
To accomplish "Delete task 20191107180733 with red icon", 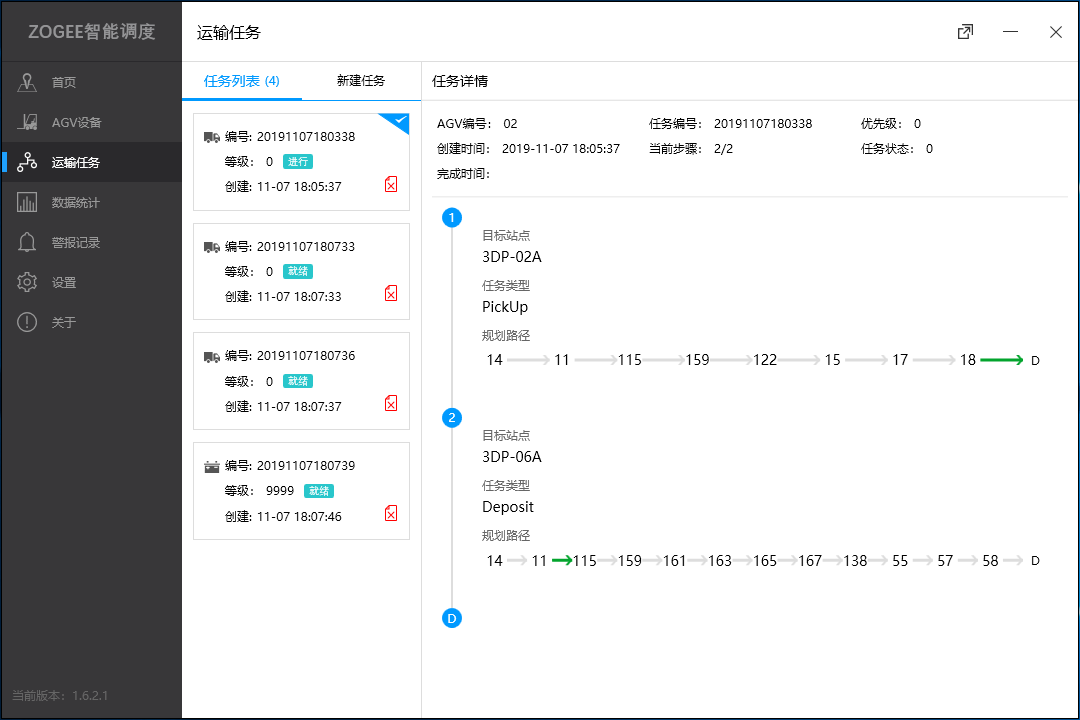I will click(391, 294).
